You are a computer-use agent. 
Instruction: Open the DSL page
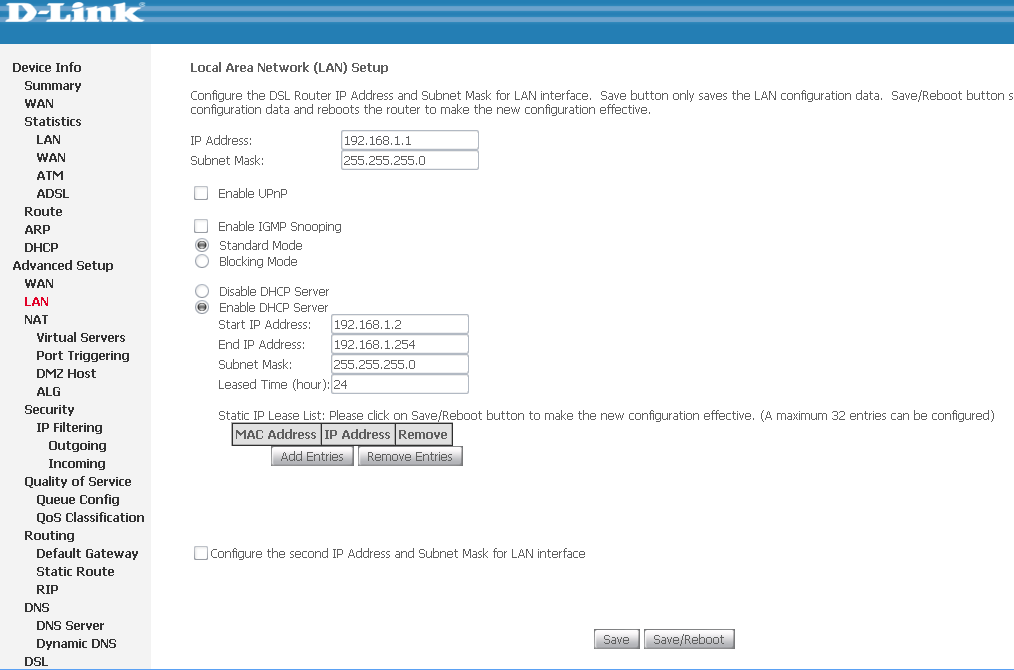coord(36,662)
